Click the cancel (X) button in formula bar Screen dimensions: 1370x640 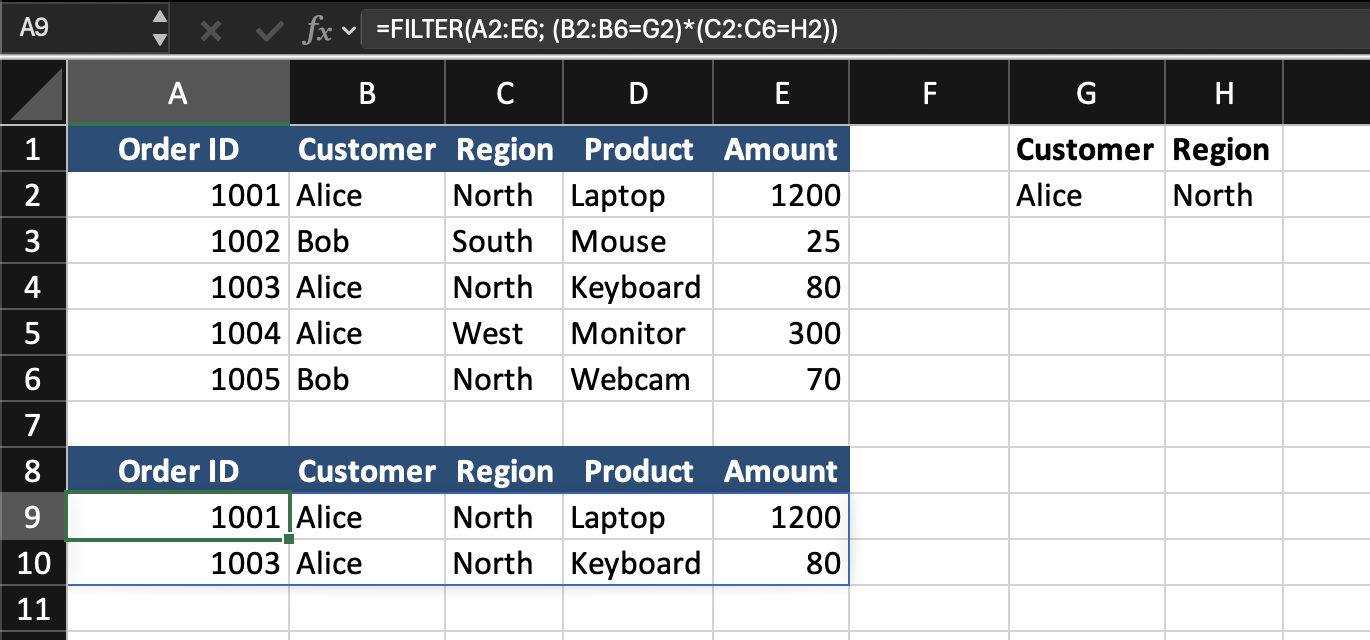click(x=210, y=31)
